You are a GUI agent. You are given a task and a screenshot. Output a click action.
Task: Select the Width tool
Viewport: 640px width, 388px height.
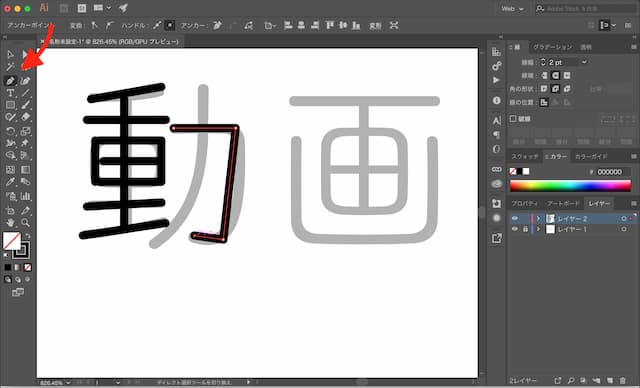[x=10, y=143]
